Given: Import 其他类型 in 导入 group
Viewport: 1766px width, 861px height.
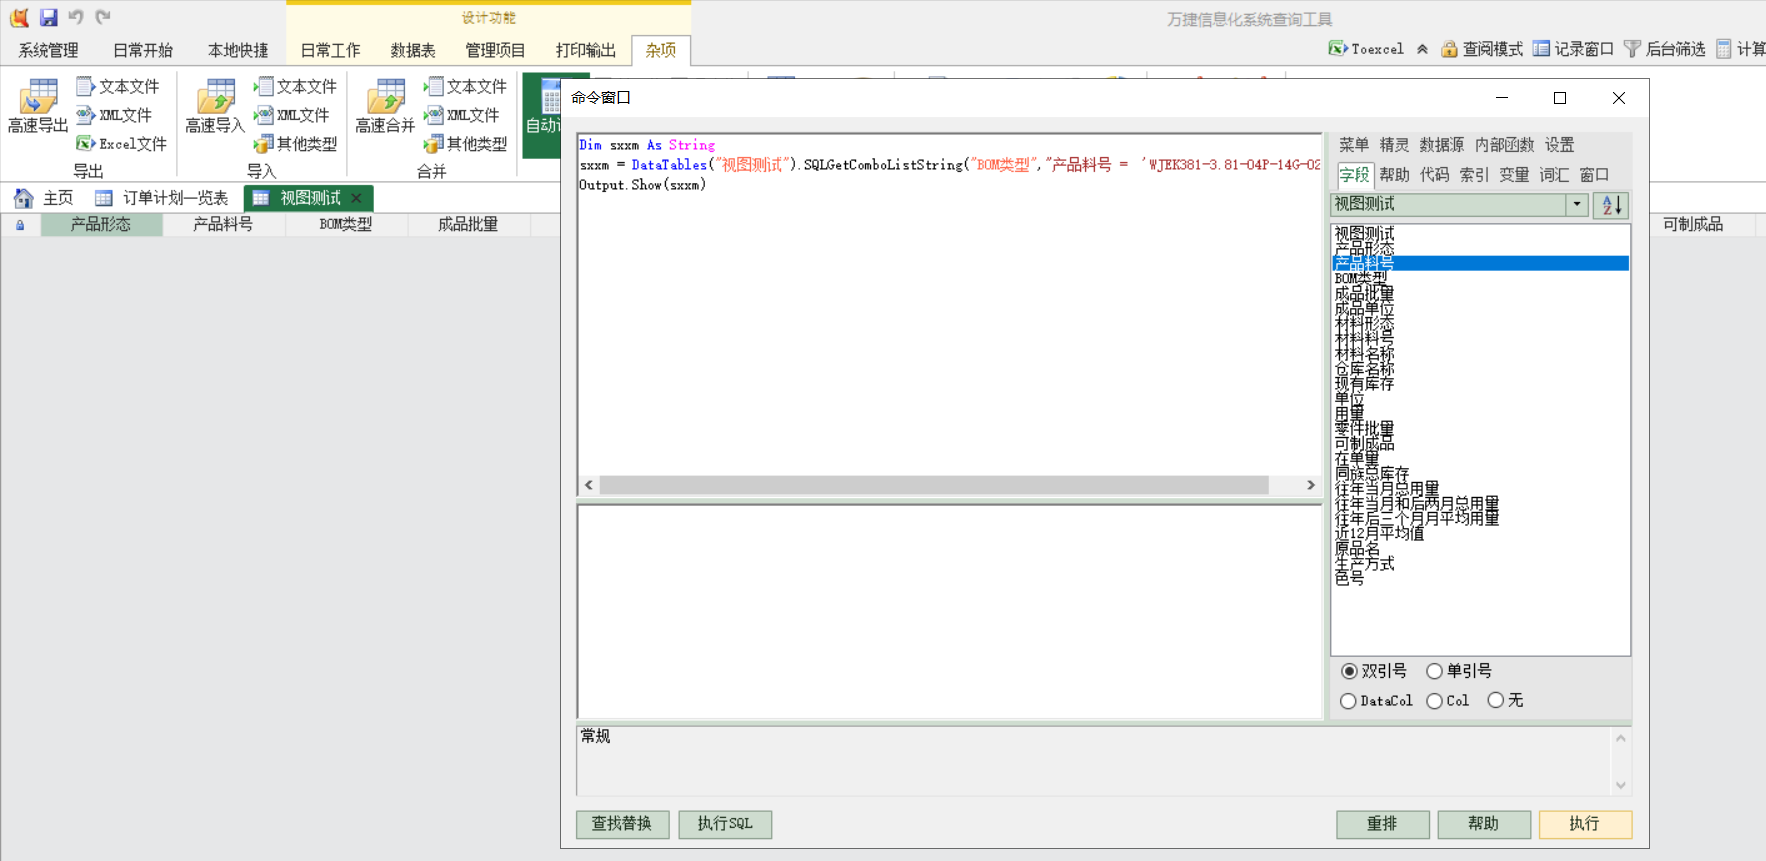Looking at the screenshot, I should pyautogui.click(x=295, y=144).
